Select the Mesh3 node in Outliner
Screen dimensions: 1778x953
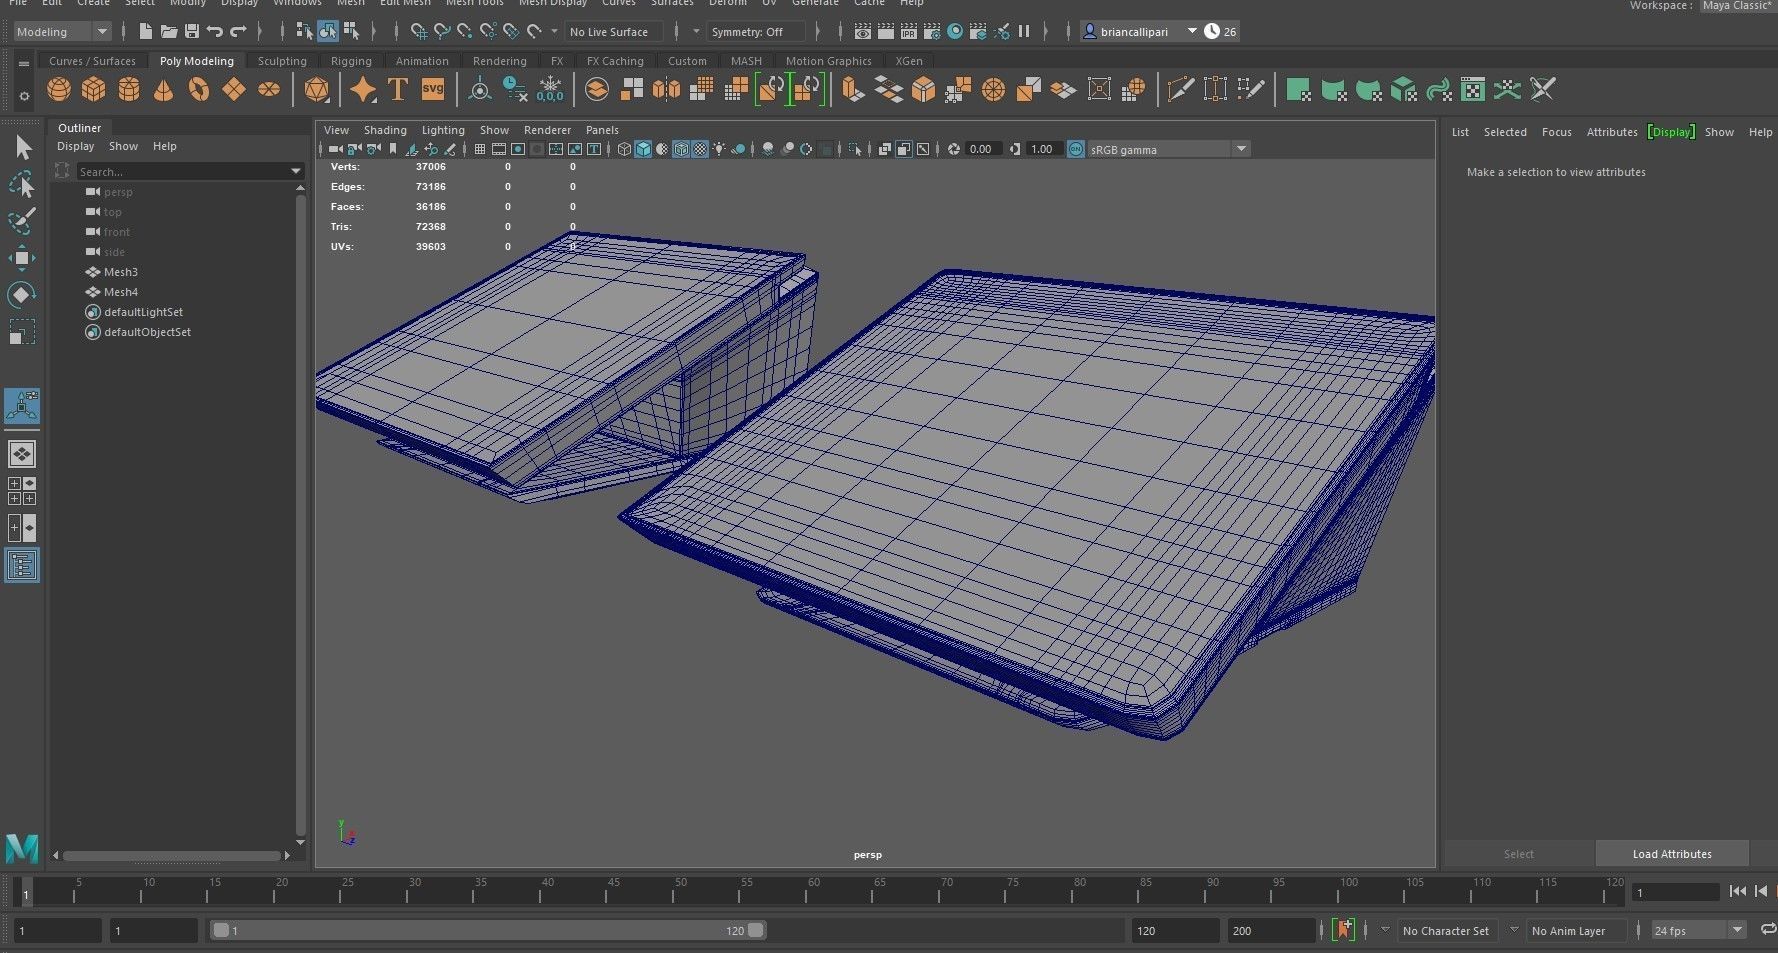coord(121,272)
